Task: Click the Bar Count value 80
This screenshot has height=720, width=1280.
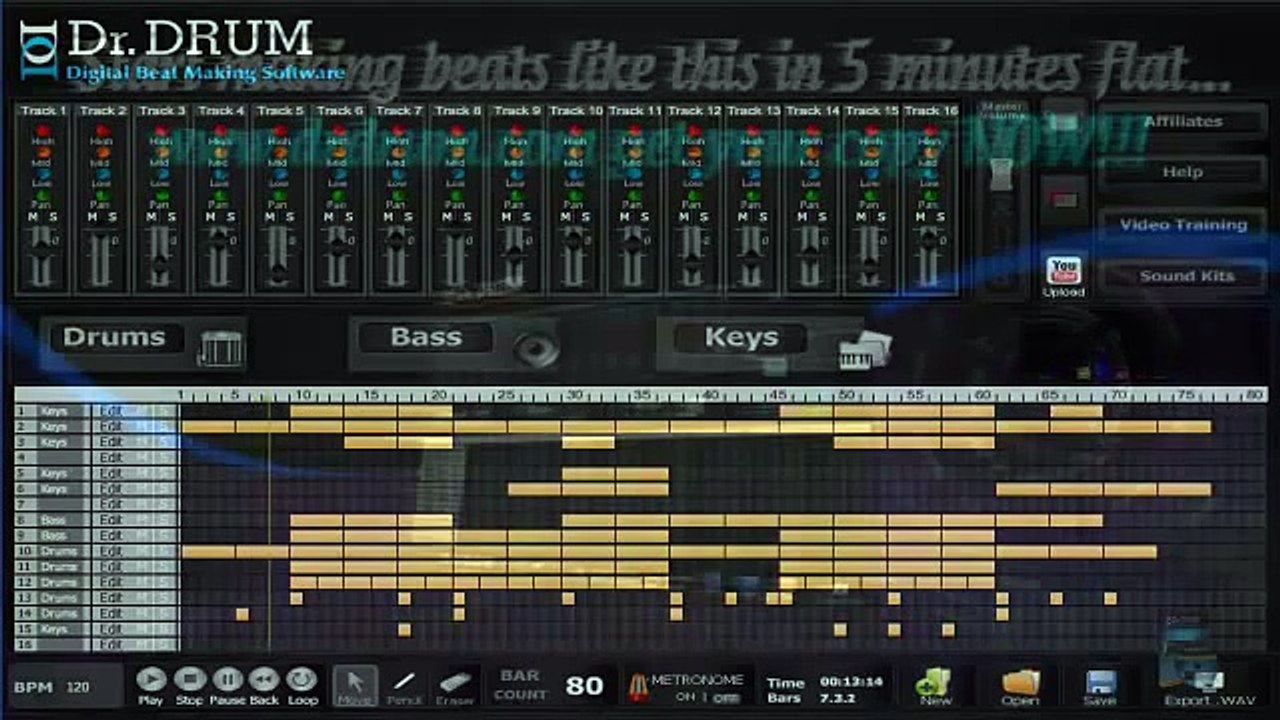Action: coord(584,685)
